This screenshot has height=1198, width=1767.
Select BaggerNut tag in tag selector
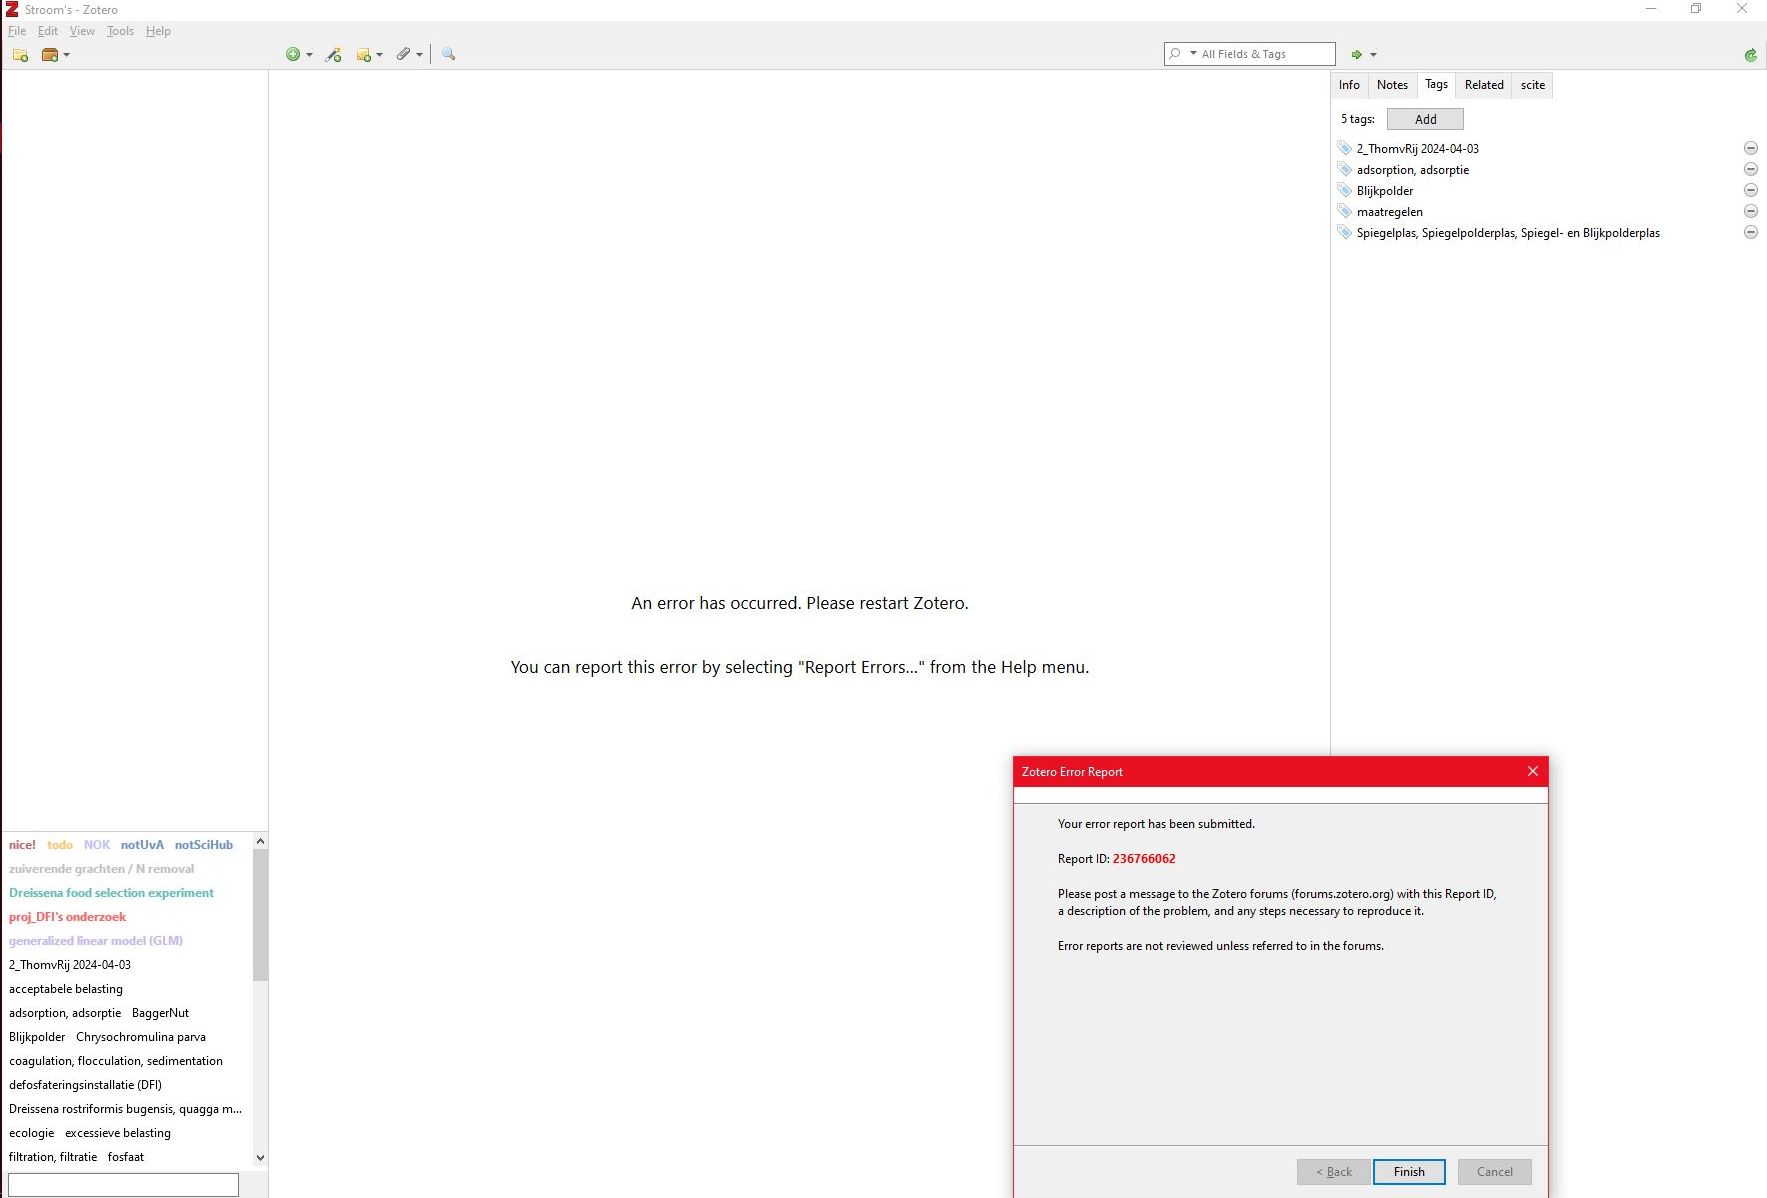click(160, 1013)
